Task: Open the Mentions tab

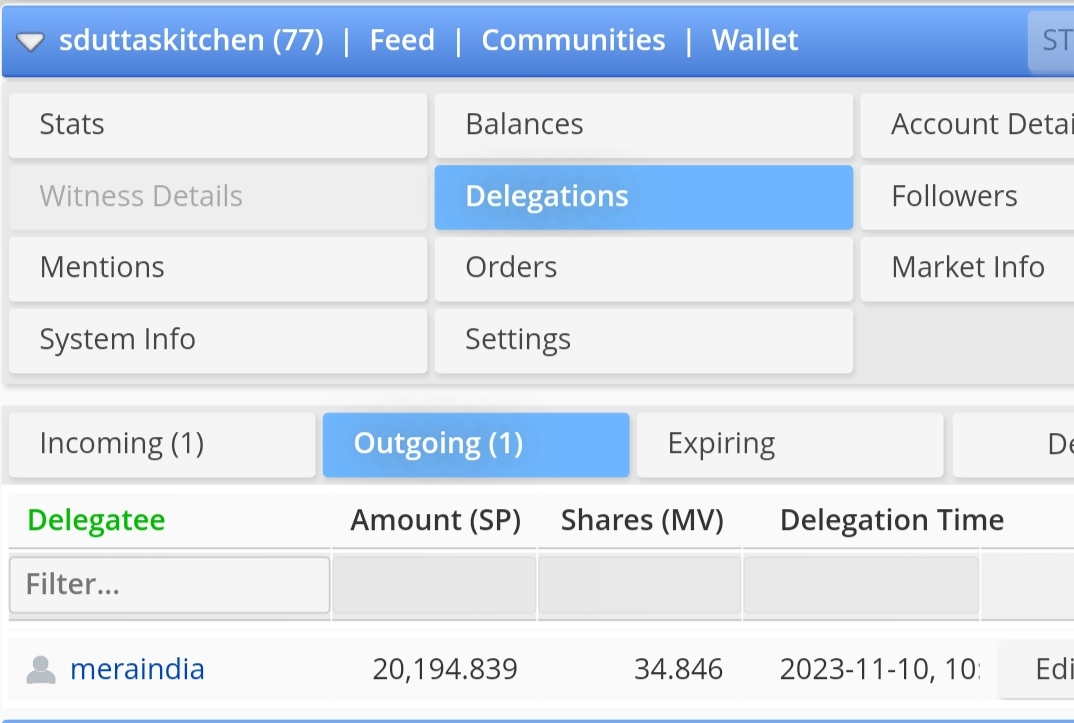Action: [x=218, y=268]
